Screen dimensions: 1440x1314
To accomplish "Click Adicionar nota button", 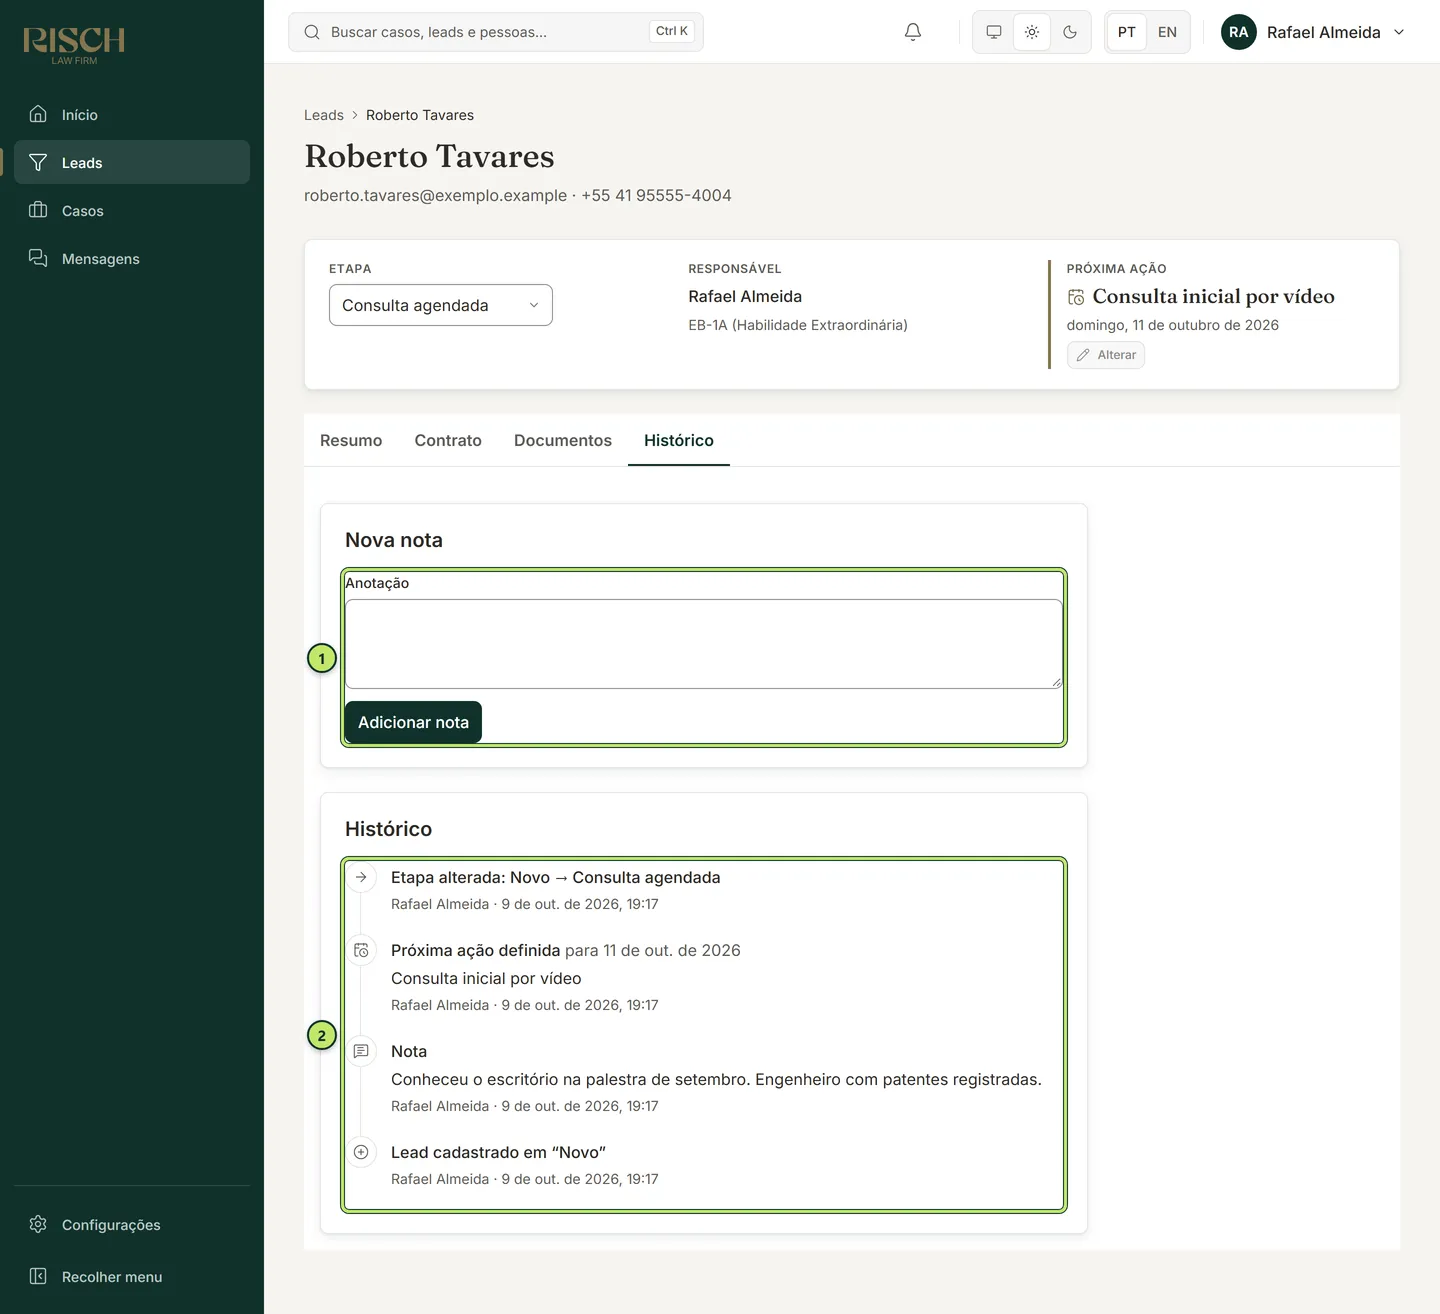I will (413, 722).
